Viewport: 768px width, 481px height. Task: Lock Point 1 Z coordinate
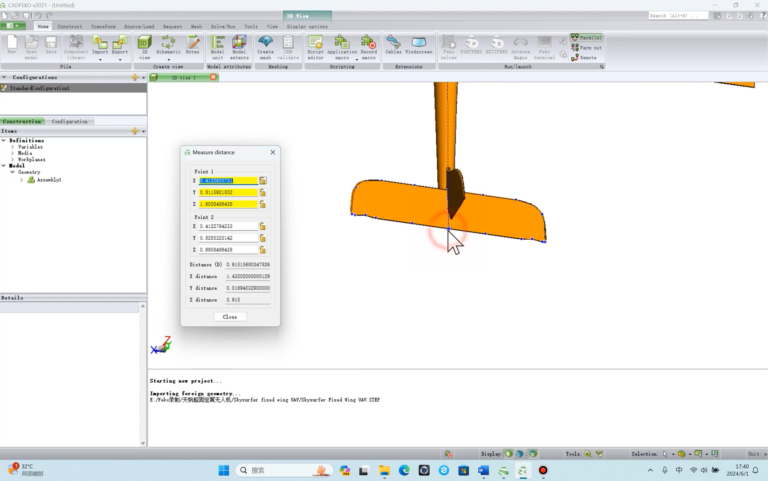click(263, 204)
